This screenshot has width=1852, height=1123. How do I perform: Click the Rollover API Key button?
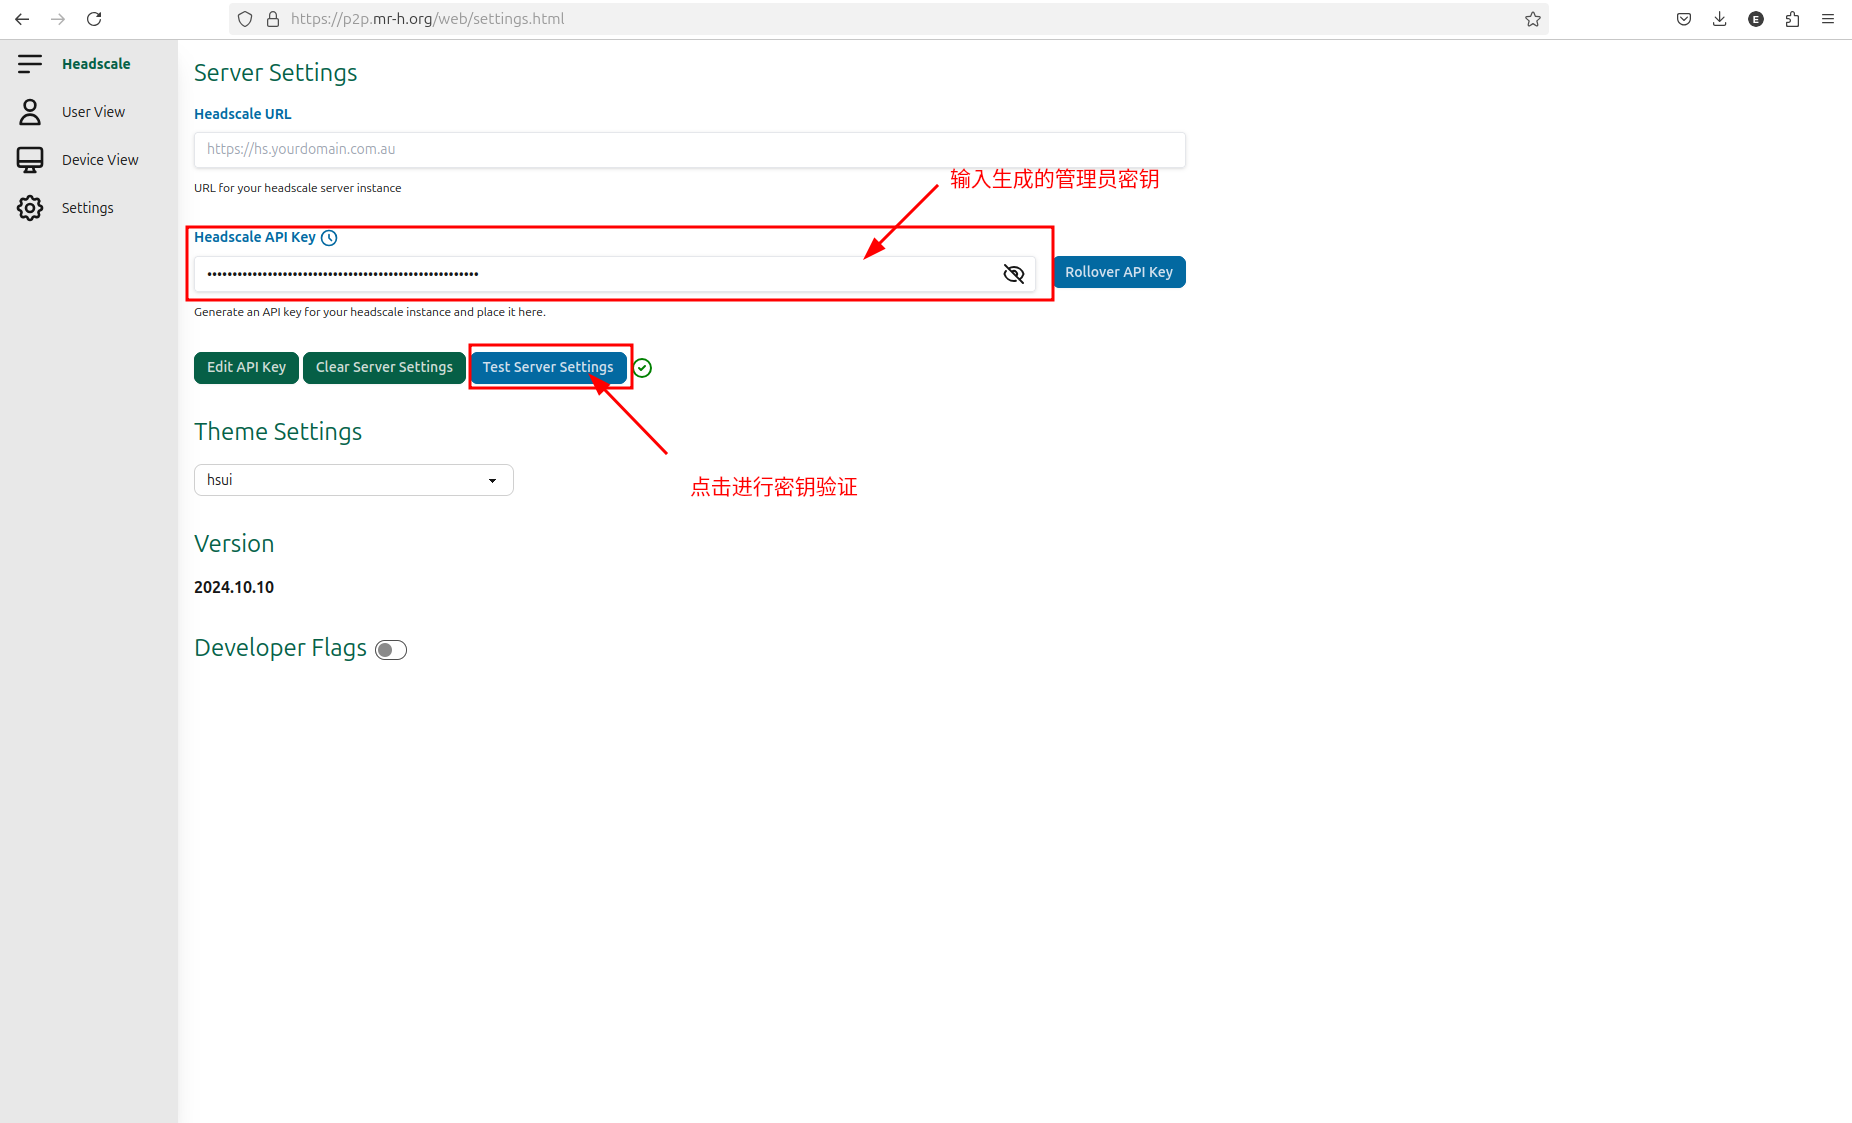tap(1119, 271)
